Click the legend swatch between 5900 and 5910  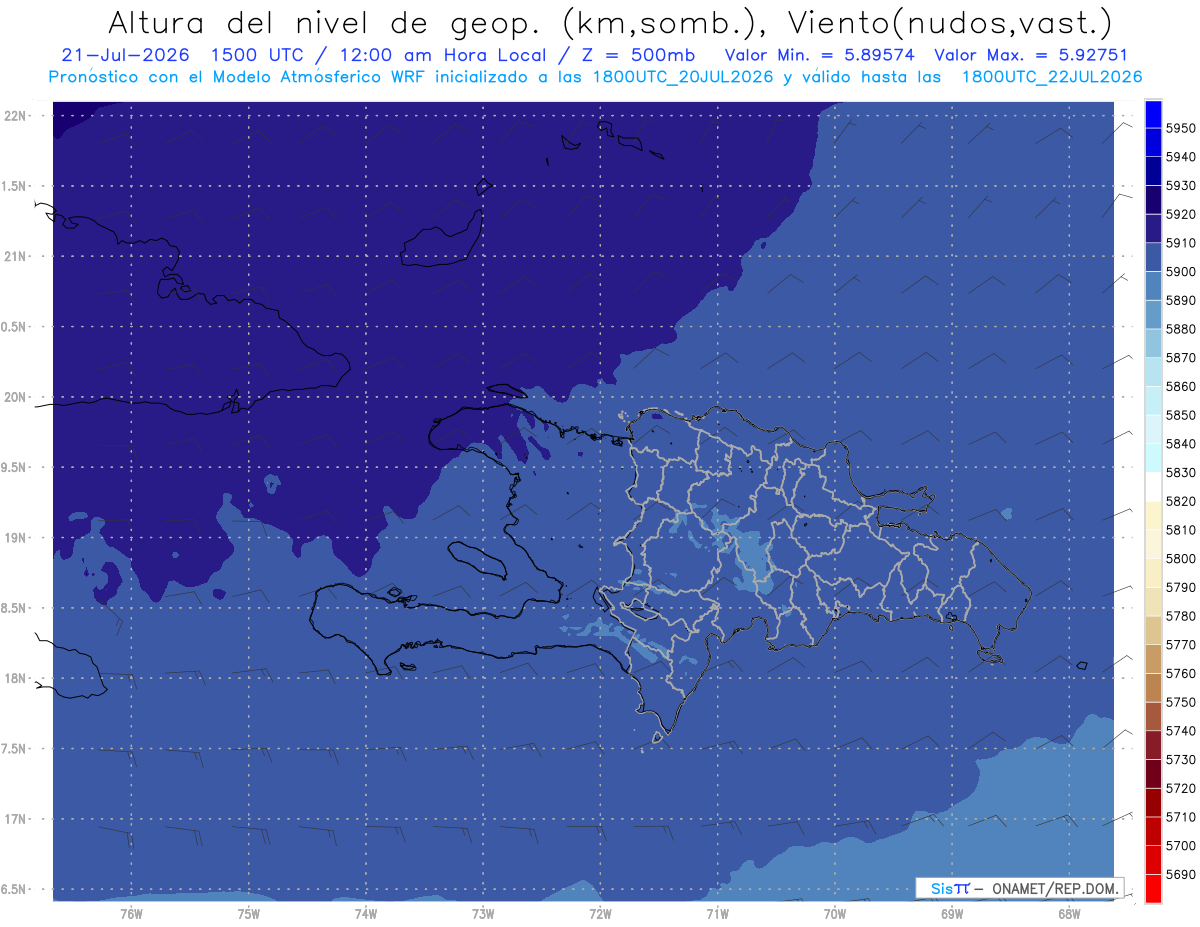1153,257
